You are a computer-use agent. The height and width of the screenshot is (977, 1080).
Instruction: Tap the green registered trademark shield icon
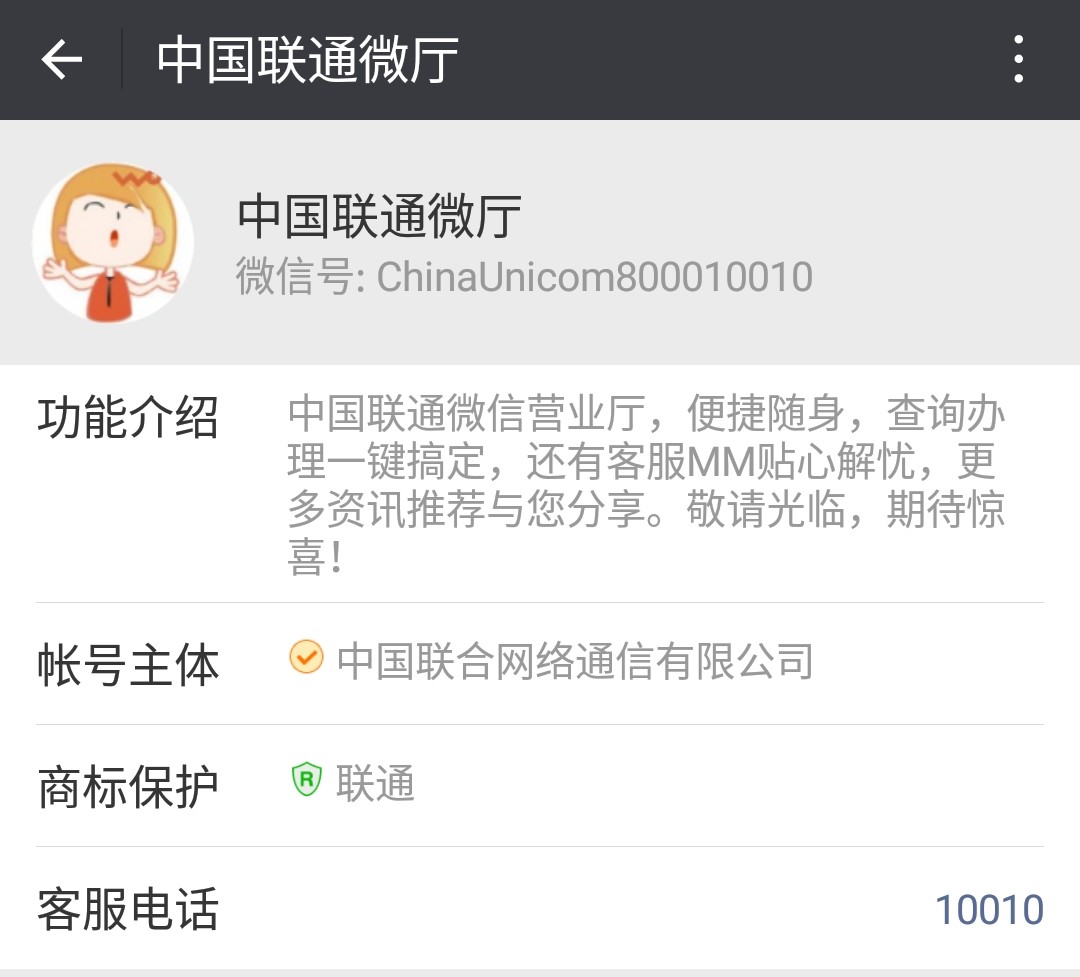307,779
